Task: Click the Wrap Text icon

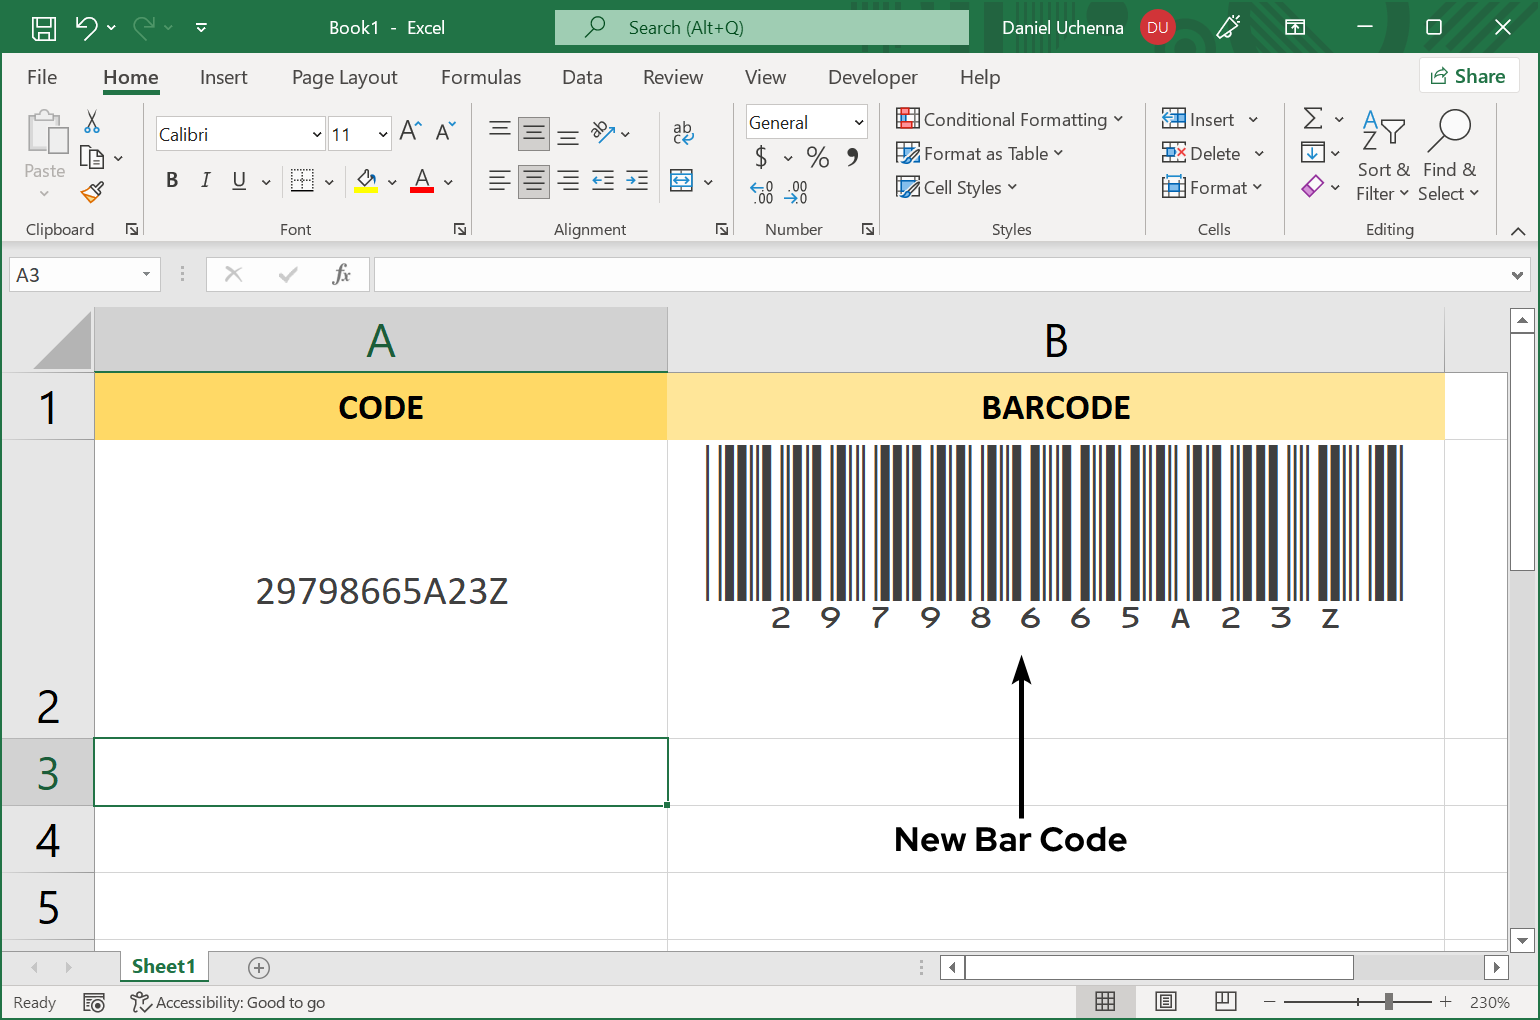Action: tap(684, 131)
